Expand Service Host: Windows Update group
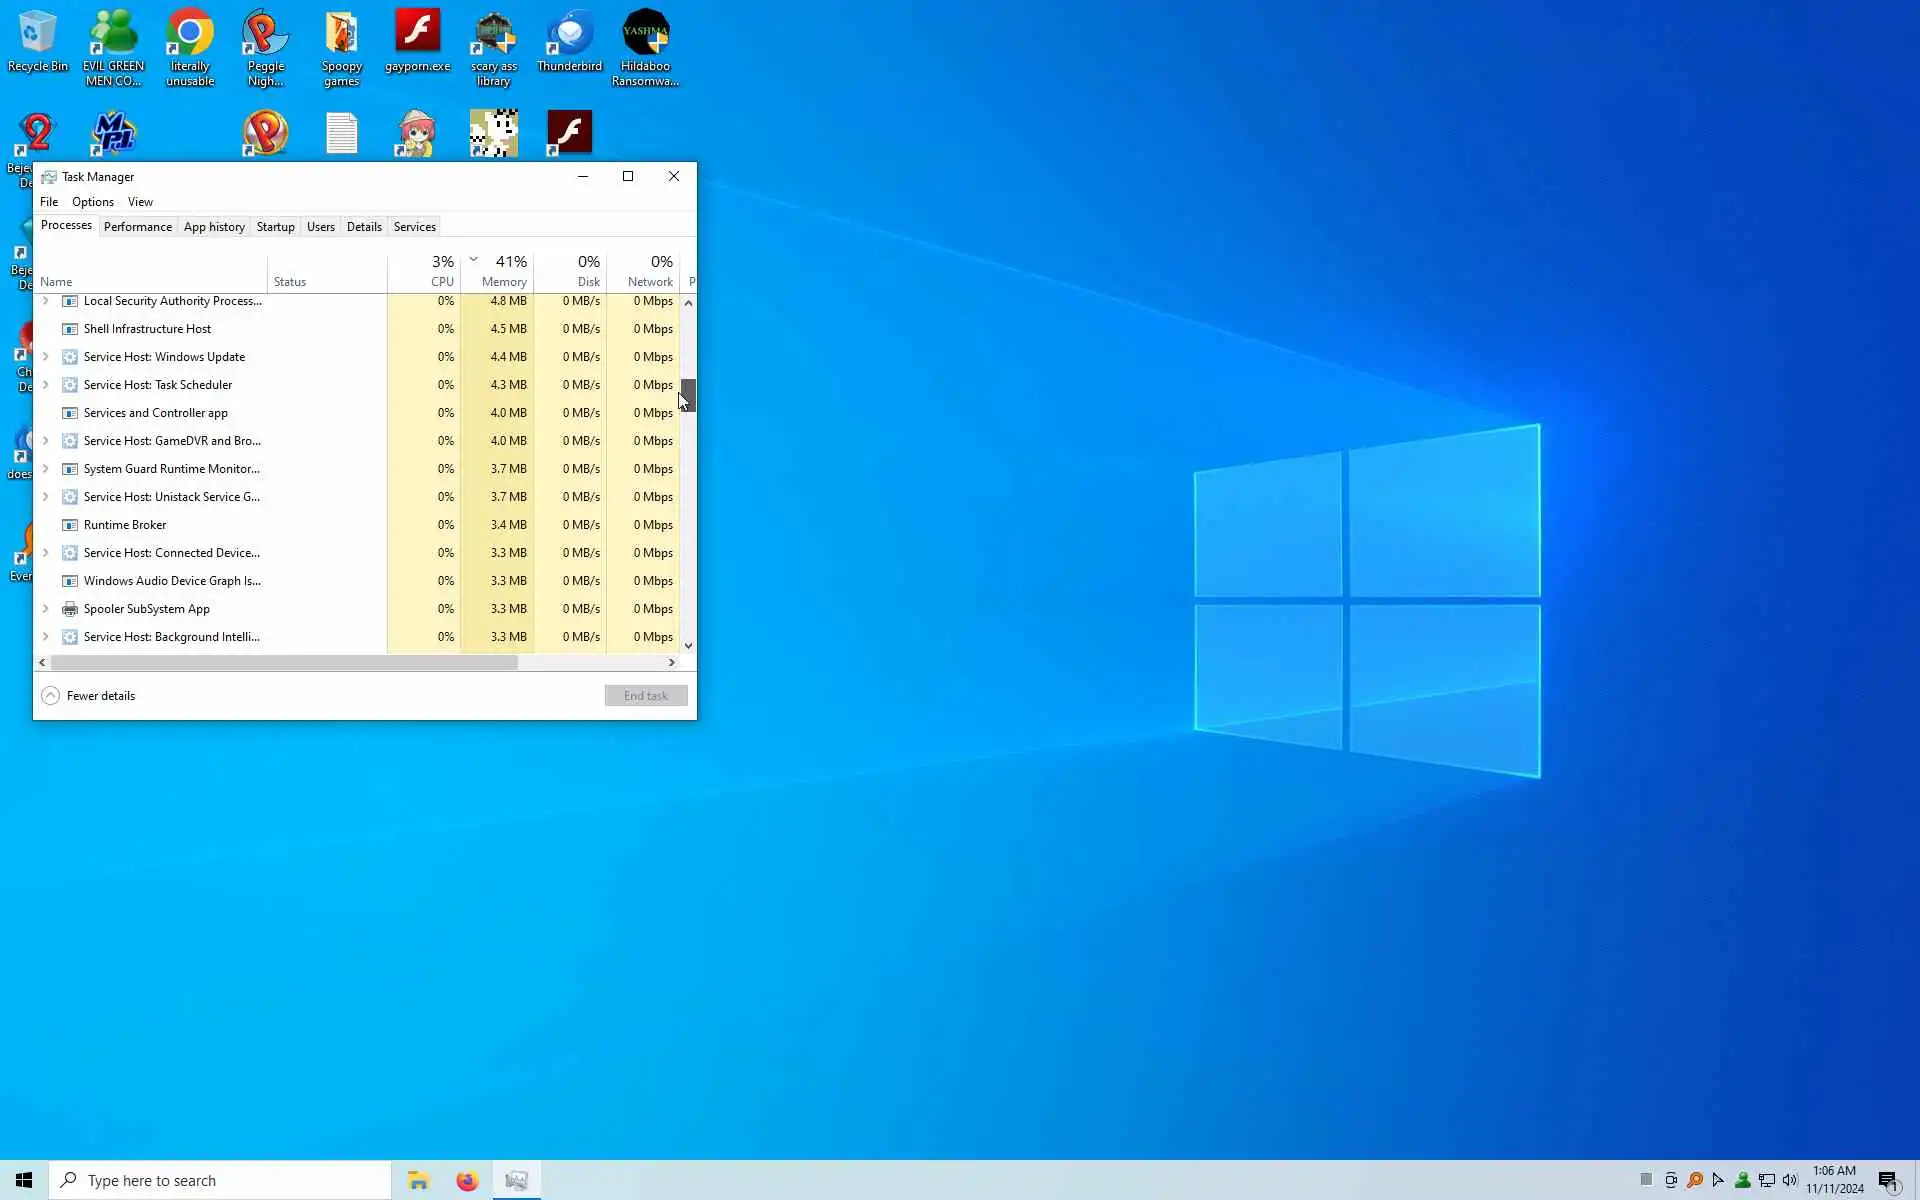The width and height of the screenshot is (1920, 1200). (45, 357)
